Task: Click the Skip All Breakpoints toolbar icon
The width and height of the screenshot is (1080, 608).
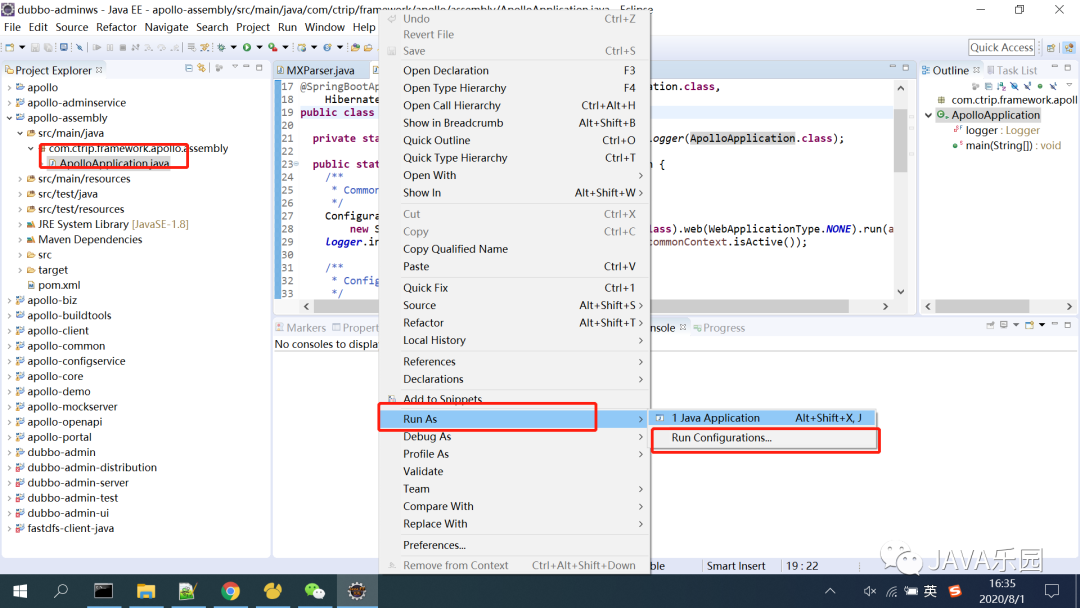Action: click(x=79, y=48)
